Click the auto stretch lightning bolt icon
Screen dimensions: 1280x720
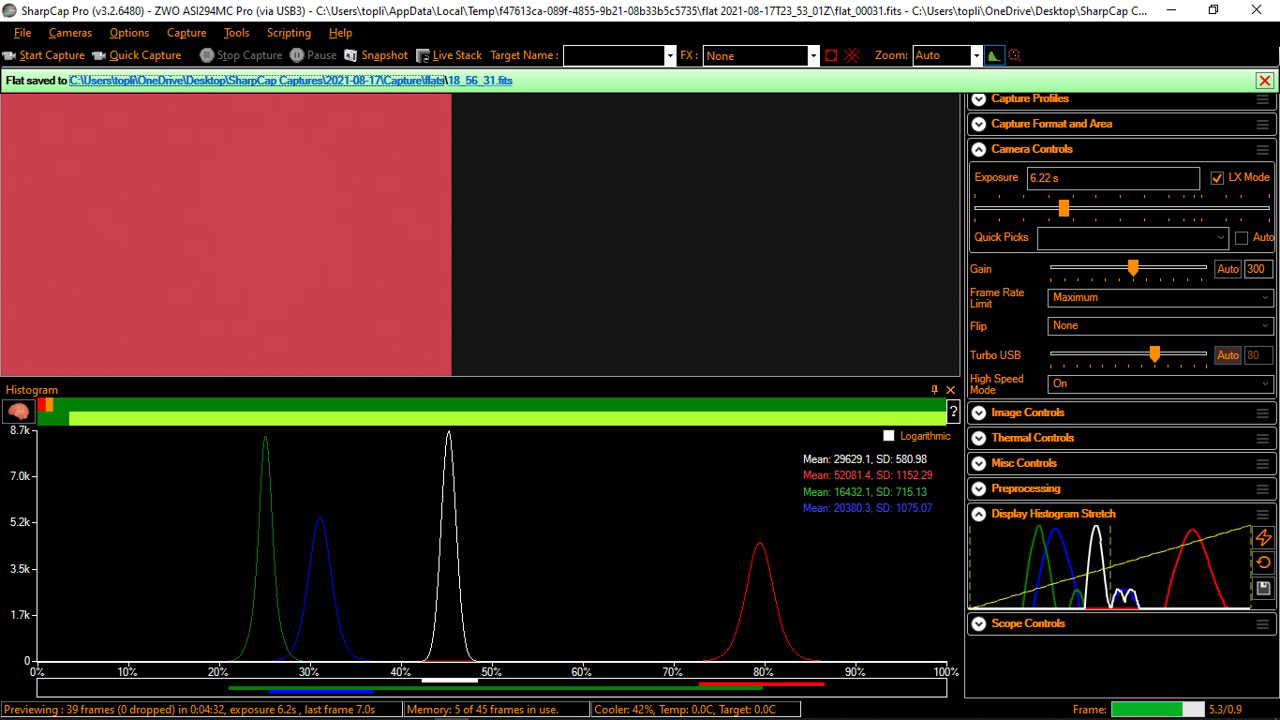click(1263, 538)
